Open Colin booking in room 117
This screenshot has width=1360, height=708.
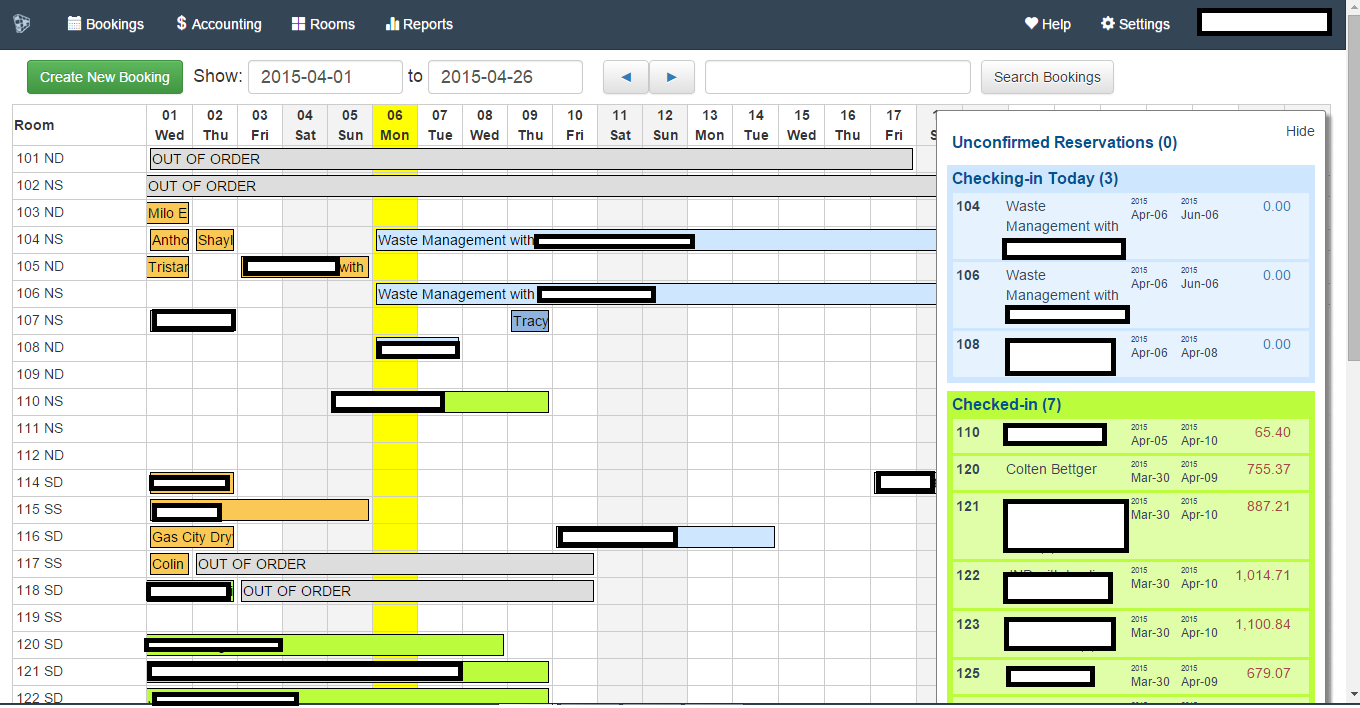170,564
